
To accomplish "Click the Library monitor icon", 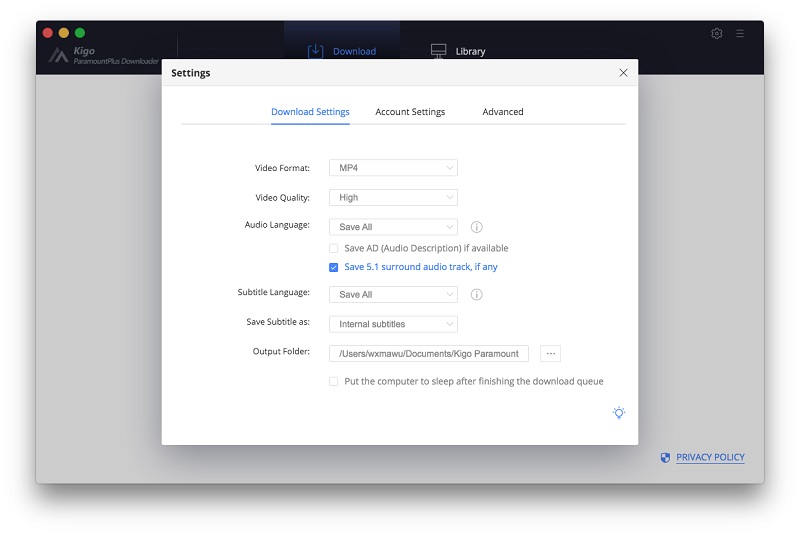I will [438, 51].
